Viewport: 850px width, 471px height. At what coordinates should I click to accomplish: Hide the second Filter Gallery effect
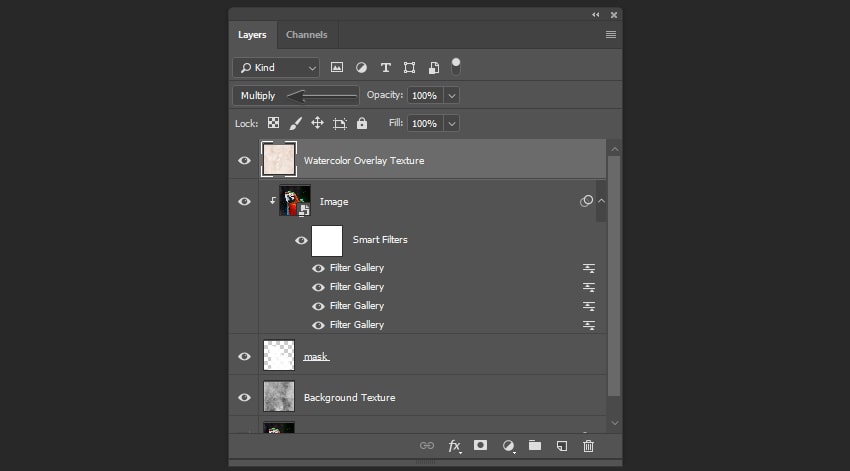click(318, 287)
